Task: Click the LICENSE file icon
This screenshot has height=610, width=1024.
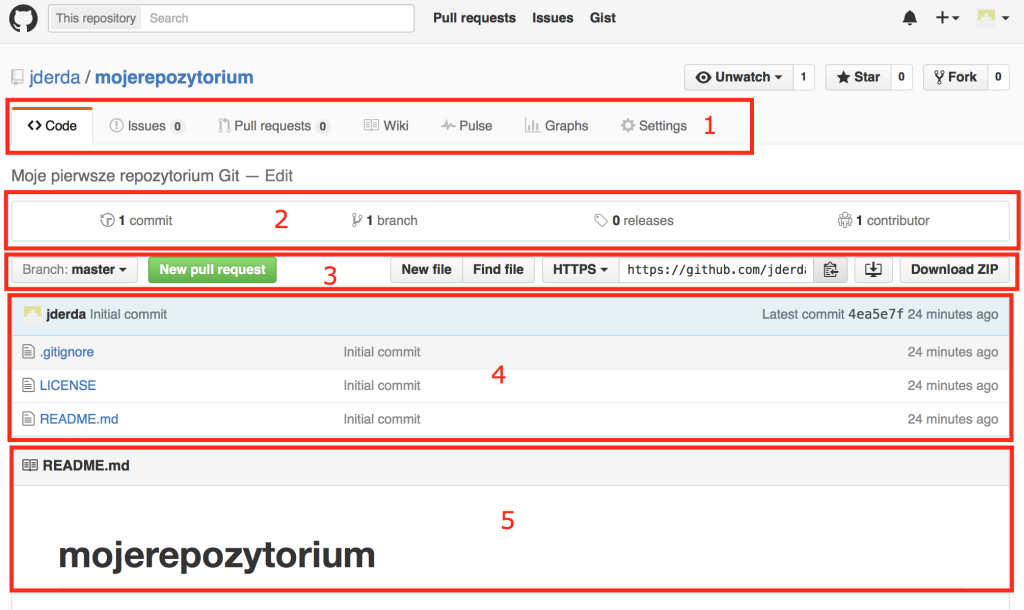Action: tap(28, 385)
